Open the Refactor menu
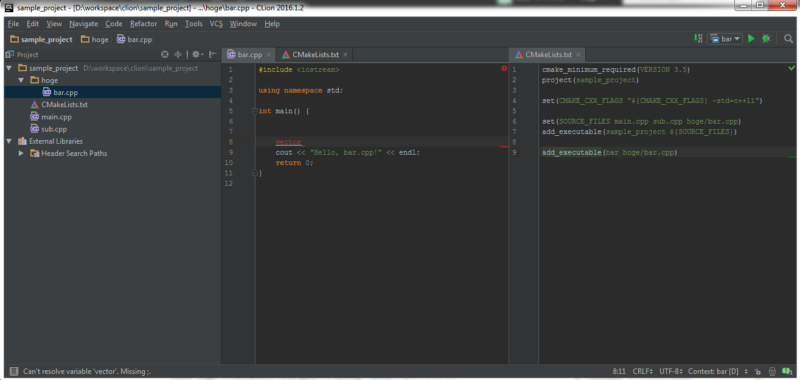 [143, 24]
